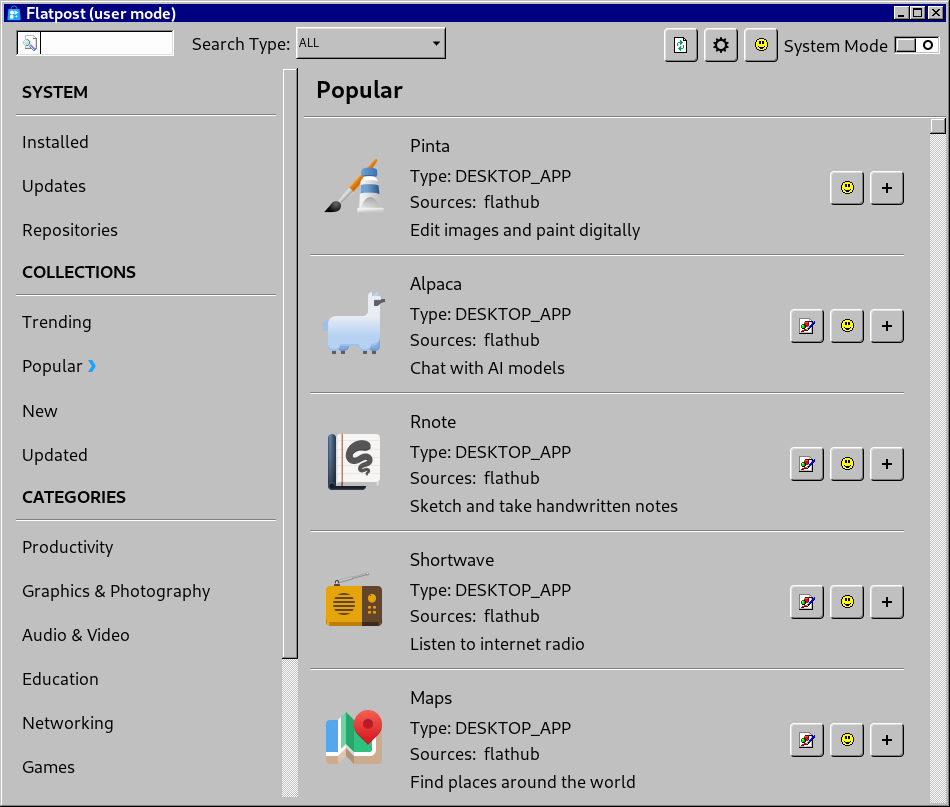Open the Audio & Video category
This screenshot has height=807, width=950.
click(76, 635)
